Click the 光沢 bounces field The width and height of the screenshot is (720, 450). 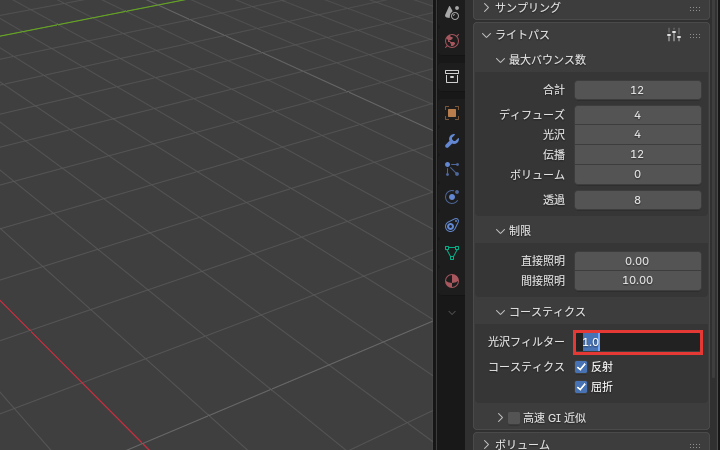pyautogui.click(x=637, y=134)
